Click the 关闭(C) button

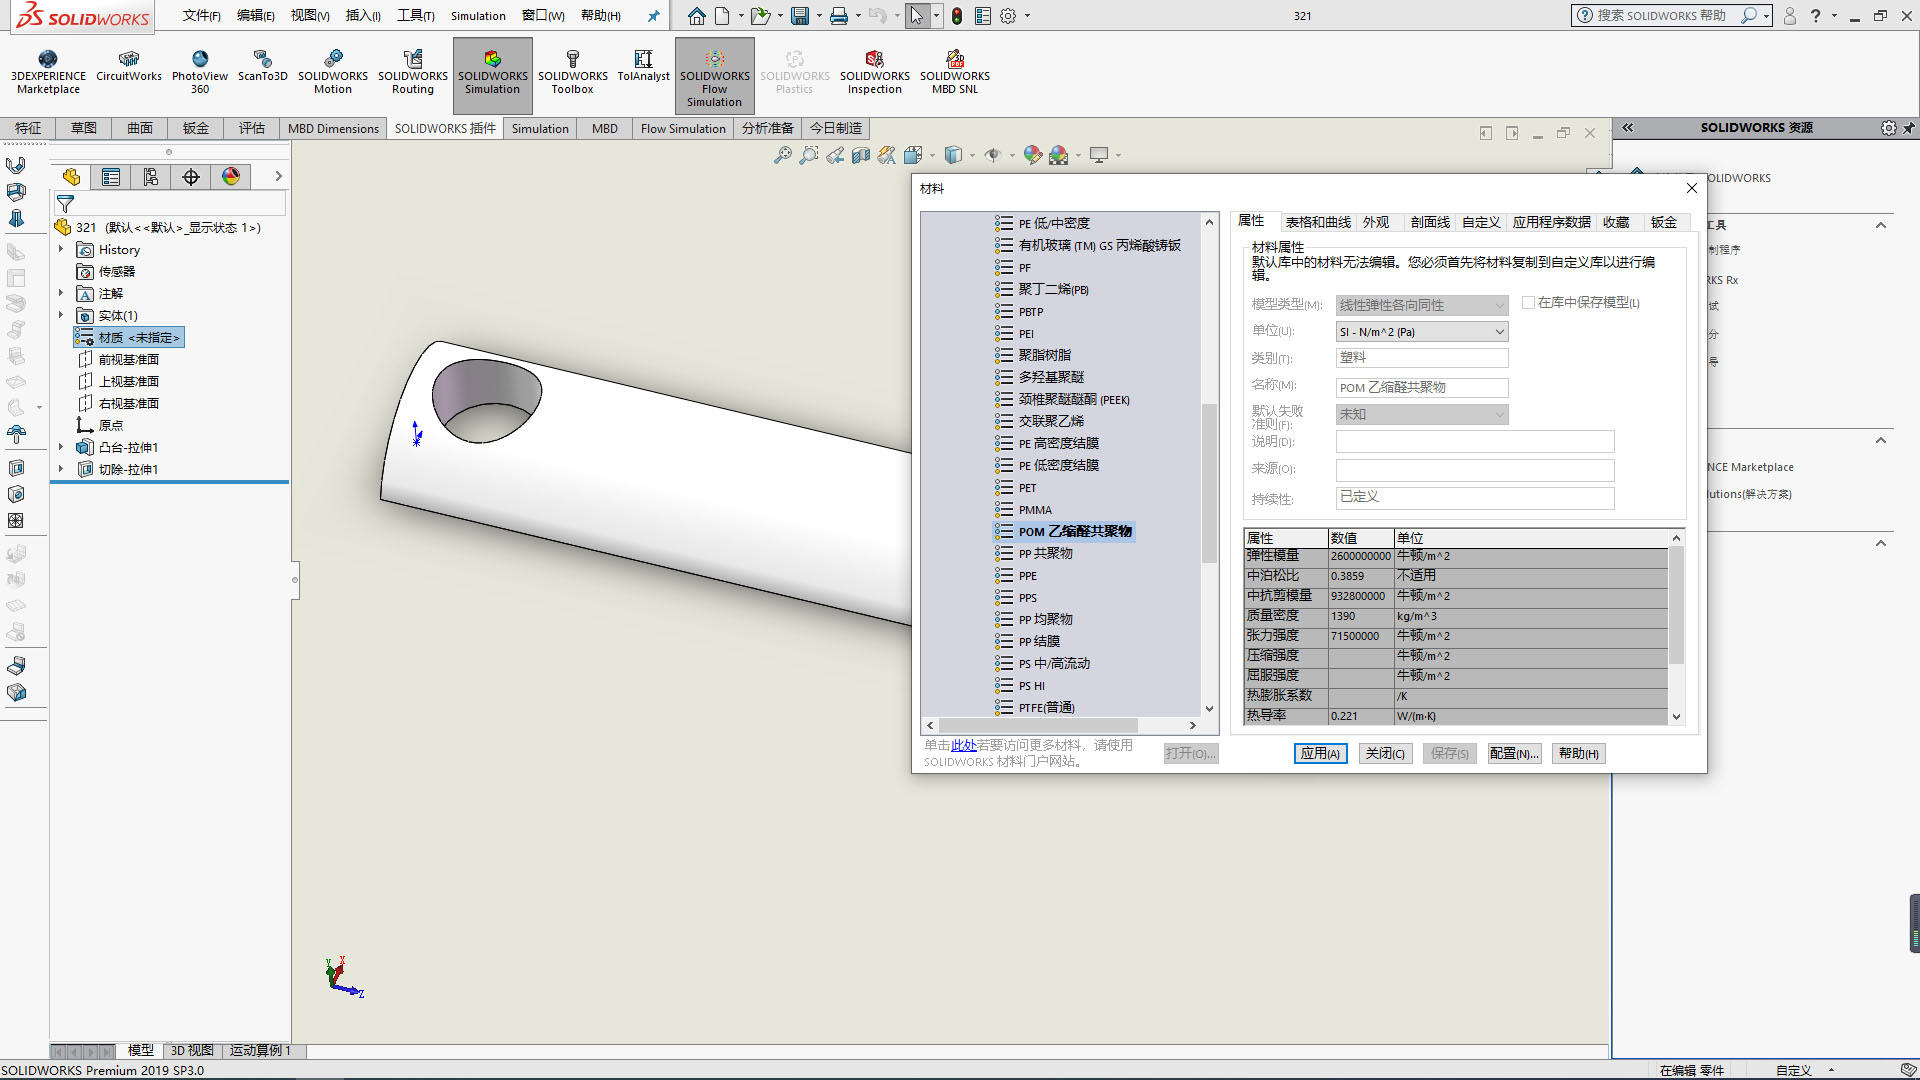tap(1385, 753)
